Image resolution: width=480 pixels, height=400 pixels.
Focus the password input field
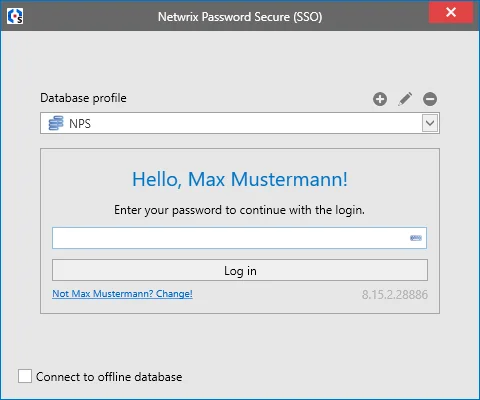tap(239, 238)
